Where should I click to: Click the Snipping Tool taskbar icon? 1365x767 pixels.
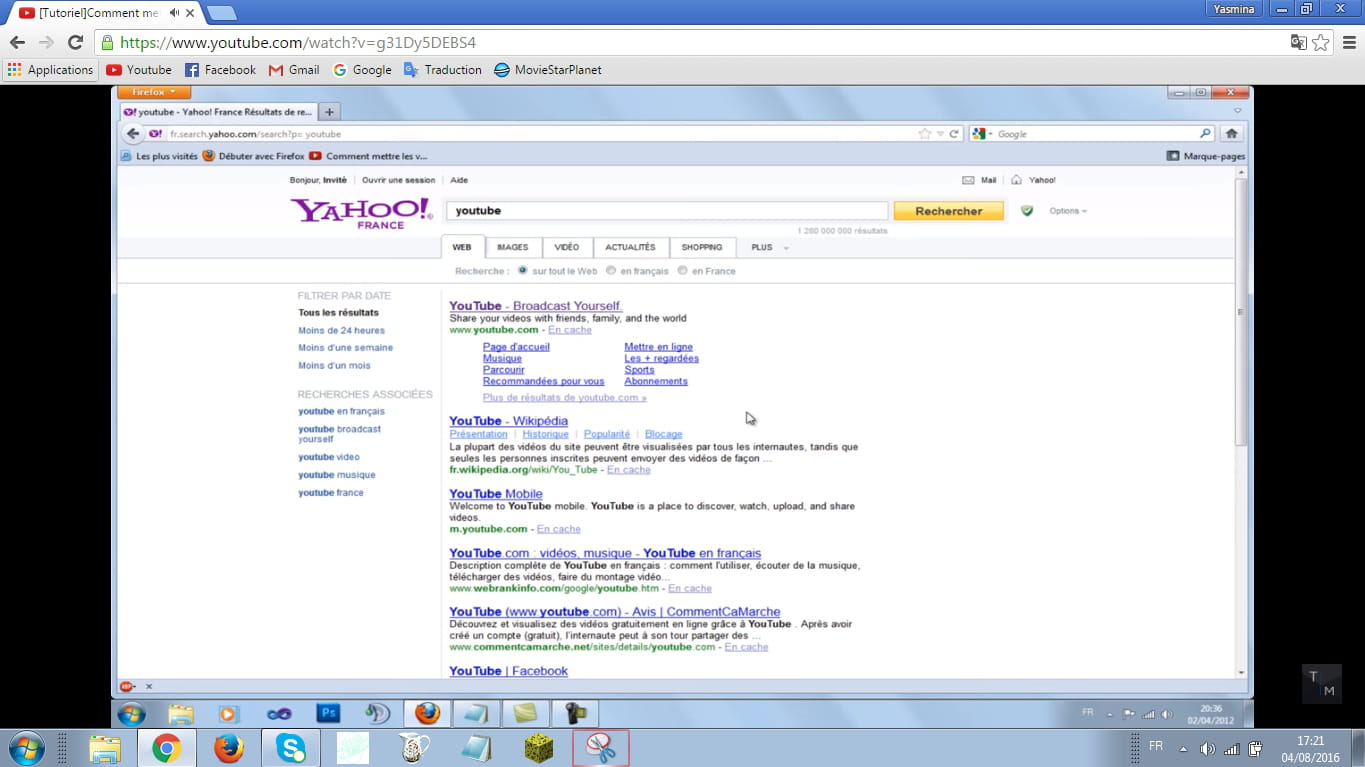tap(601, 749)
